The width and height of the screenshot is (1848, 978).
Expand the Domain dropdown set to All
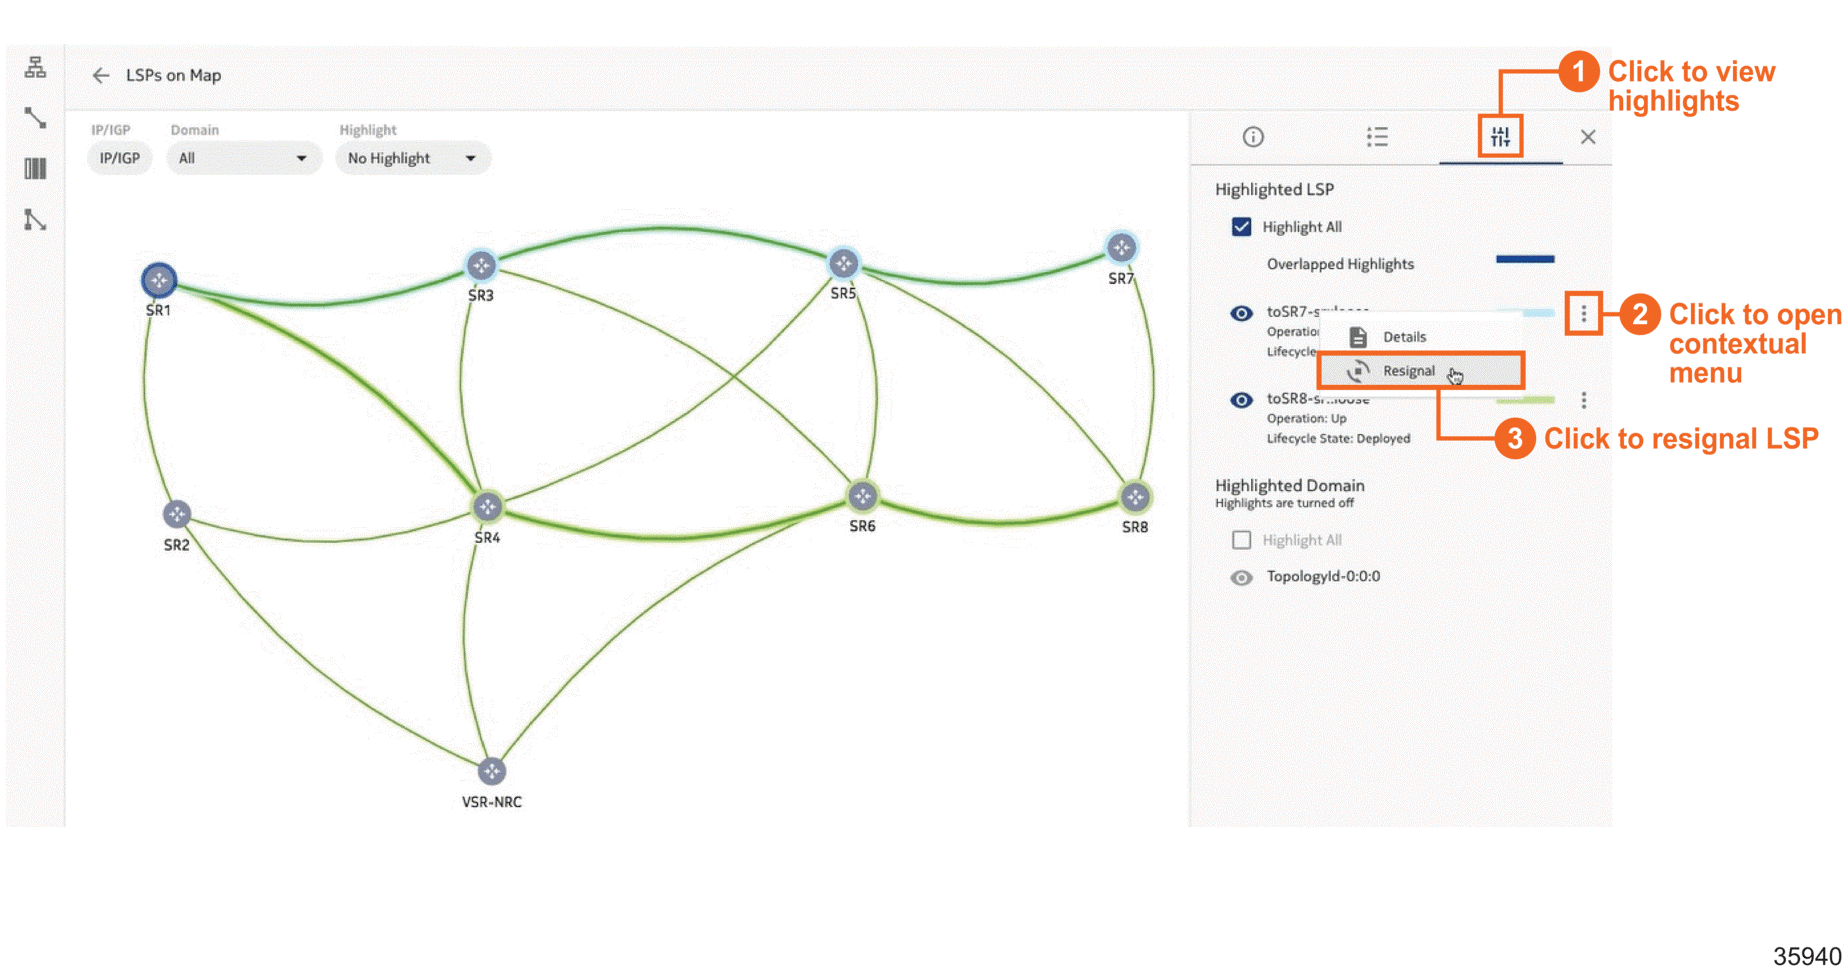point(243,158)
